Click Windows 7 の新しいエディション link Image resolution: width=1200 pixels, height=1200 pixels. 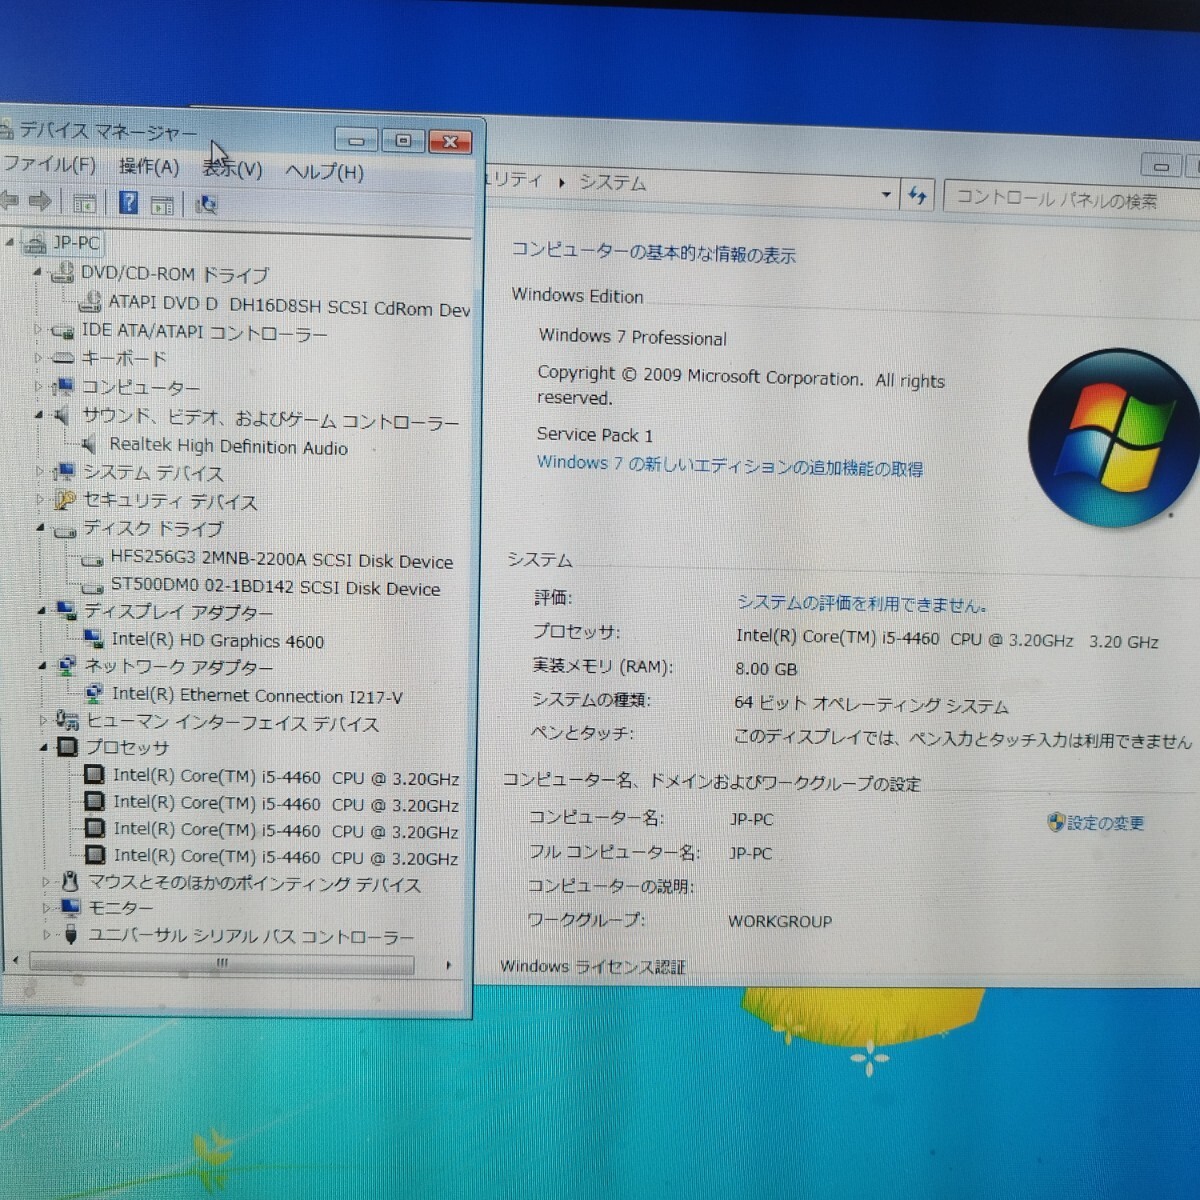point(730,466)
